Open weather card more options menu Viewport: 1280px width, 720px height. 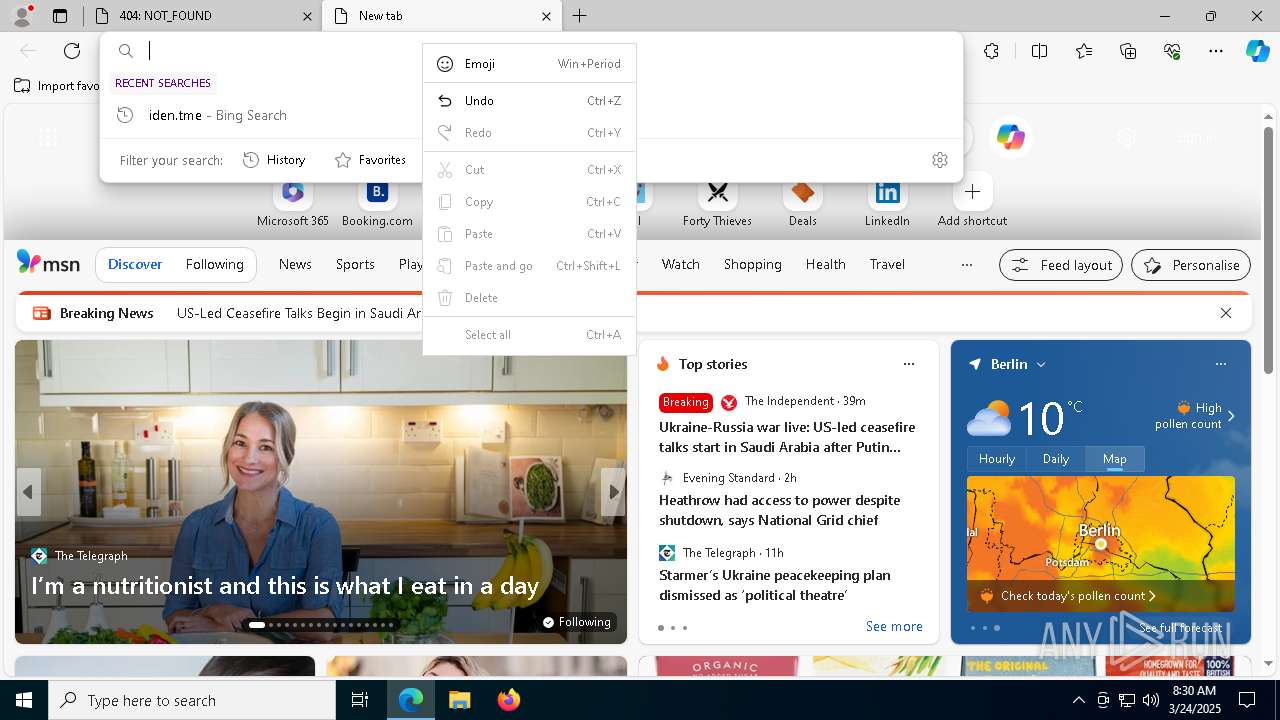pos(1221,364)
